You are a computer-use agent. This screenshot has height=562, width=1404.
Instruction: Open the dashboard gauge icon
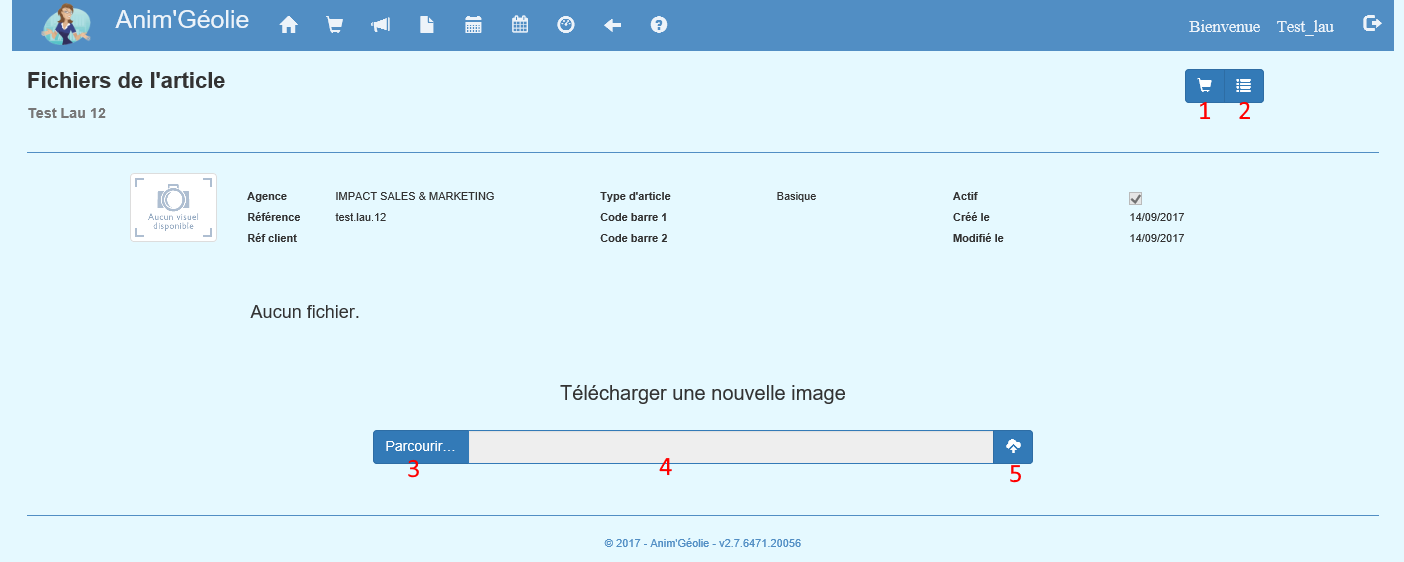(x=566, y=26)
